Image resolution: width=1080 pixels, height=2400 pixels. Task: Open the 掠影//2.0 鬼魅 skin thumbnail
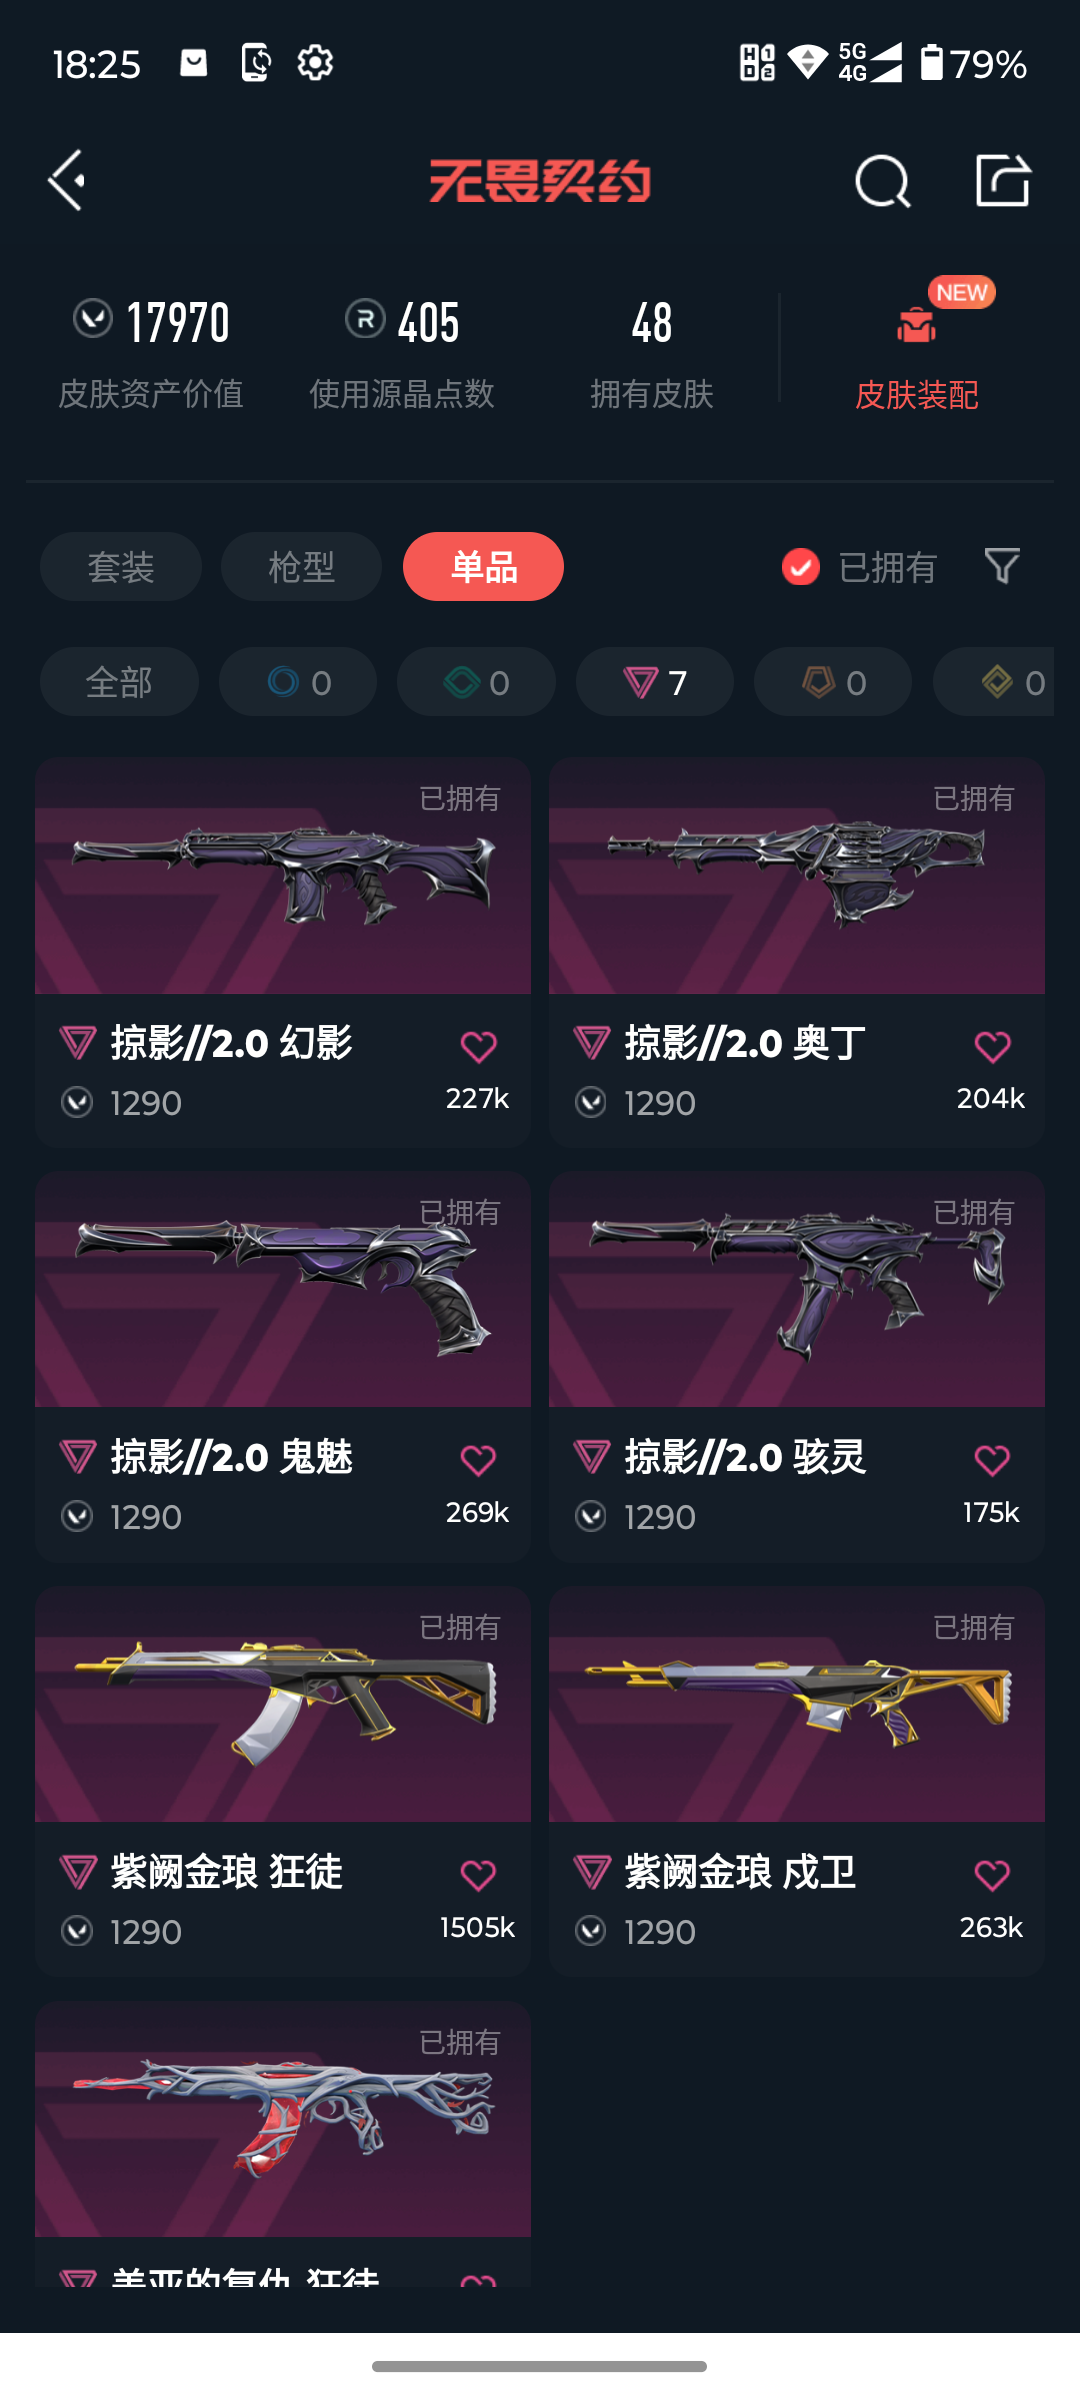point(283,1289)
